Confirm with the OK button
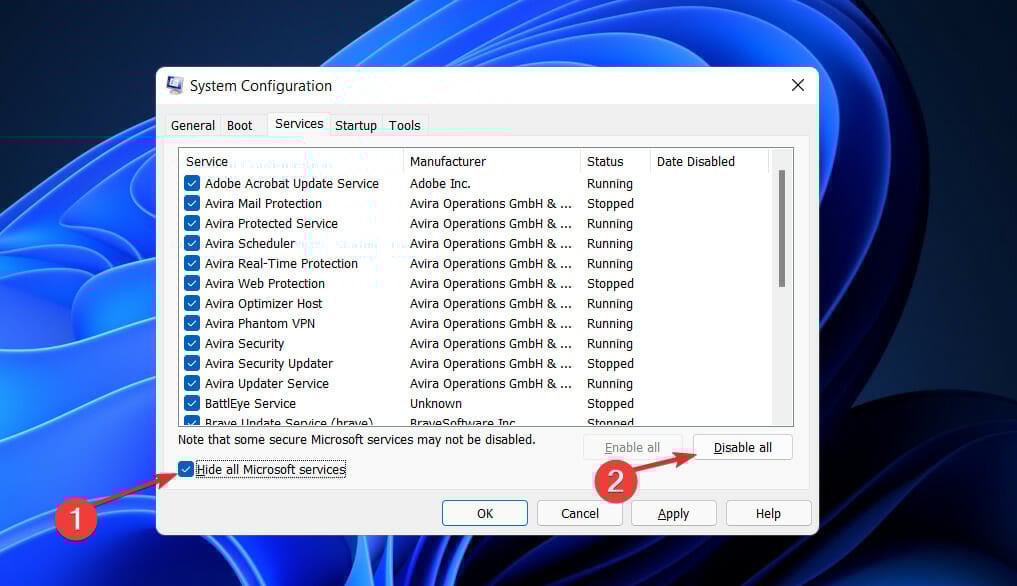 tap(485, 513)
